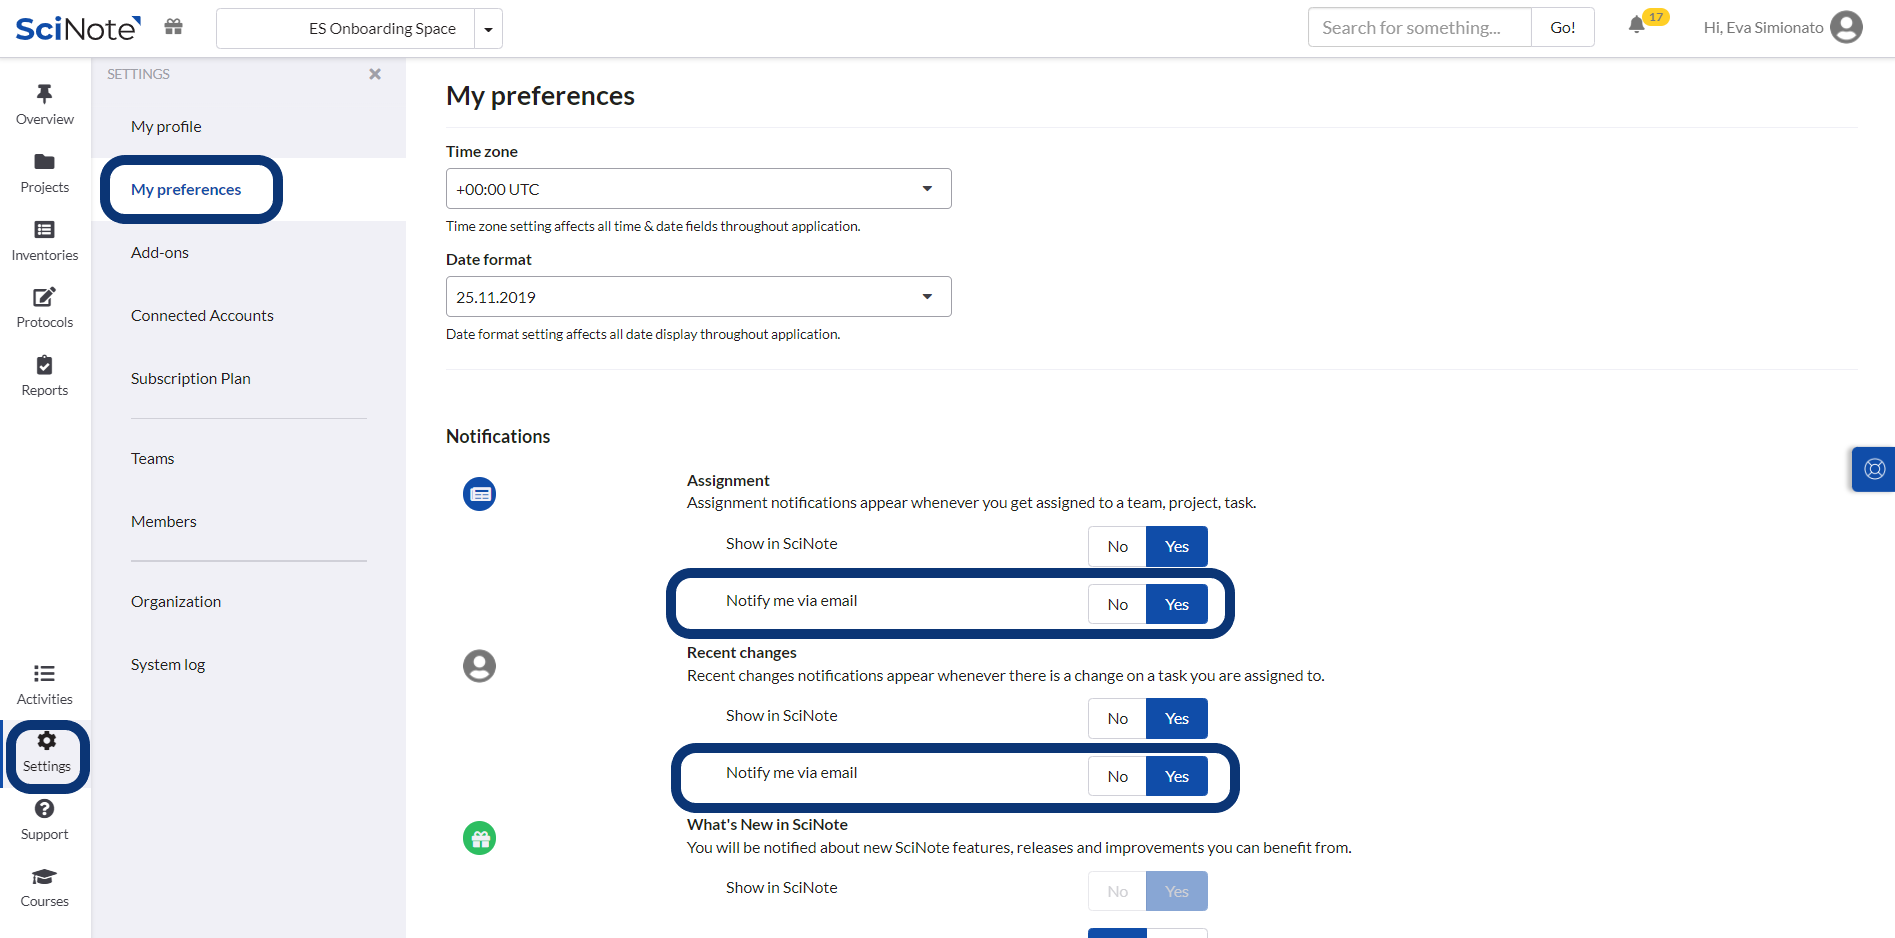Open Reports clipboard icon

44,366
